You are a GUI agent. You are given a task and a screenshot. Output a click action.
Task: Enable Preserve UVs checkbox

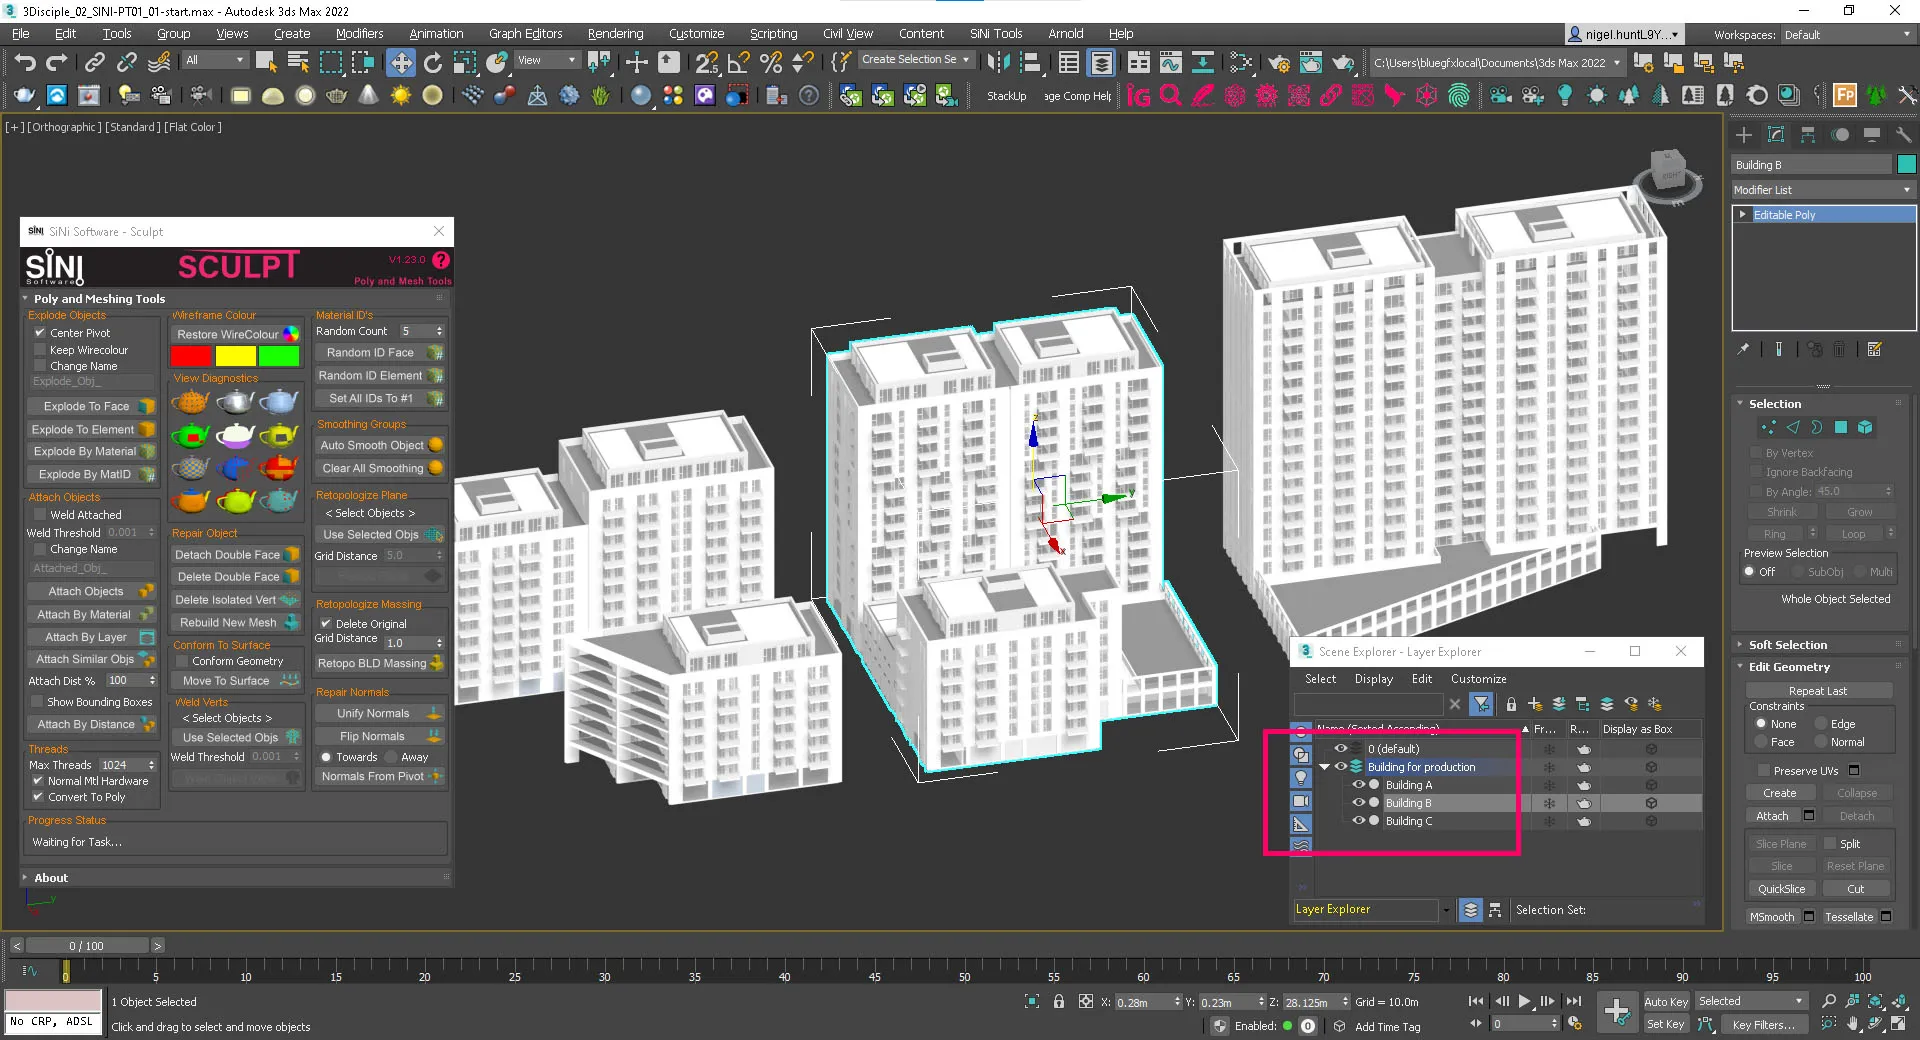pyautogui.click(x=1764, y=771)
